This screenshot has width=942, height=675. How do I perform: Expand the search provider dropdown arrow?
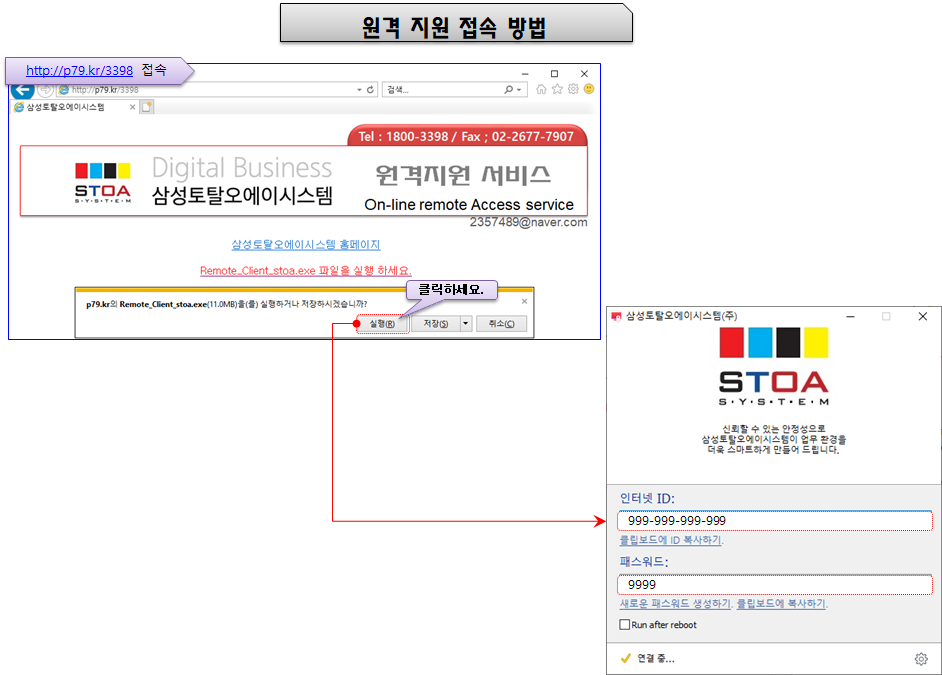pos(520,90)
